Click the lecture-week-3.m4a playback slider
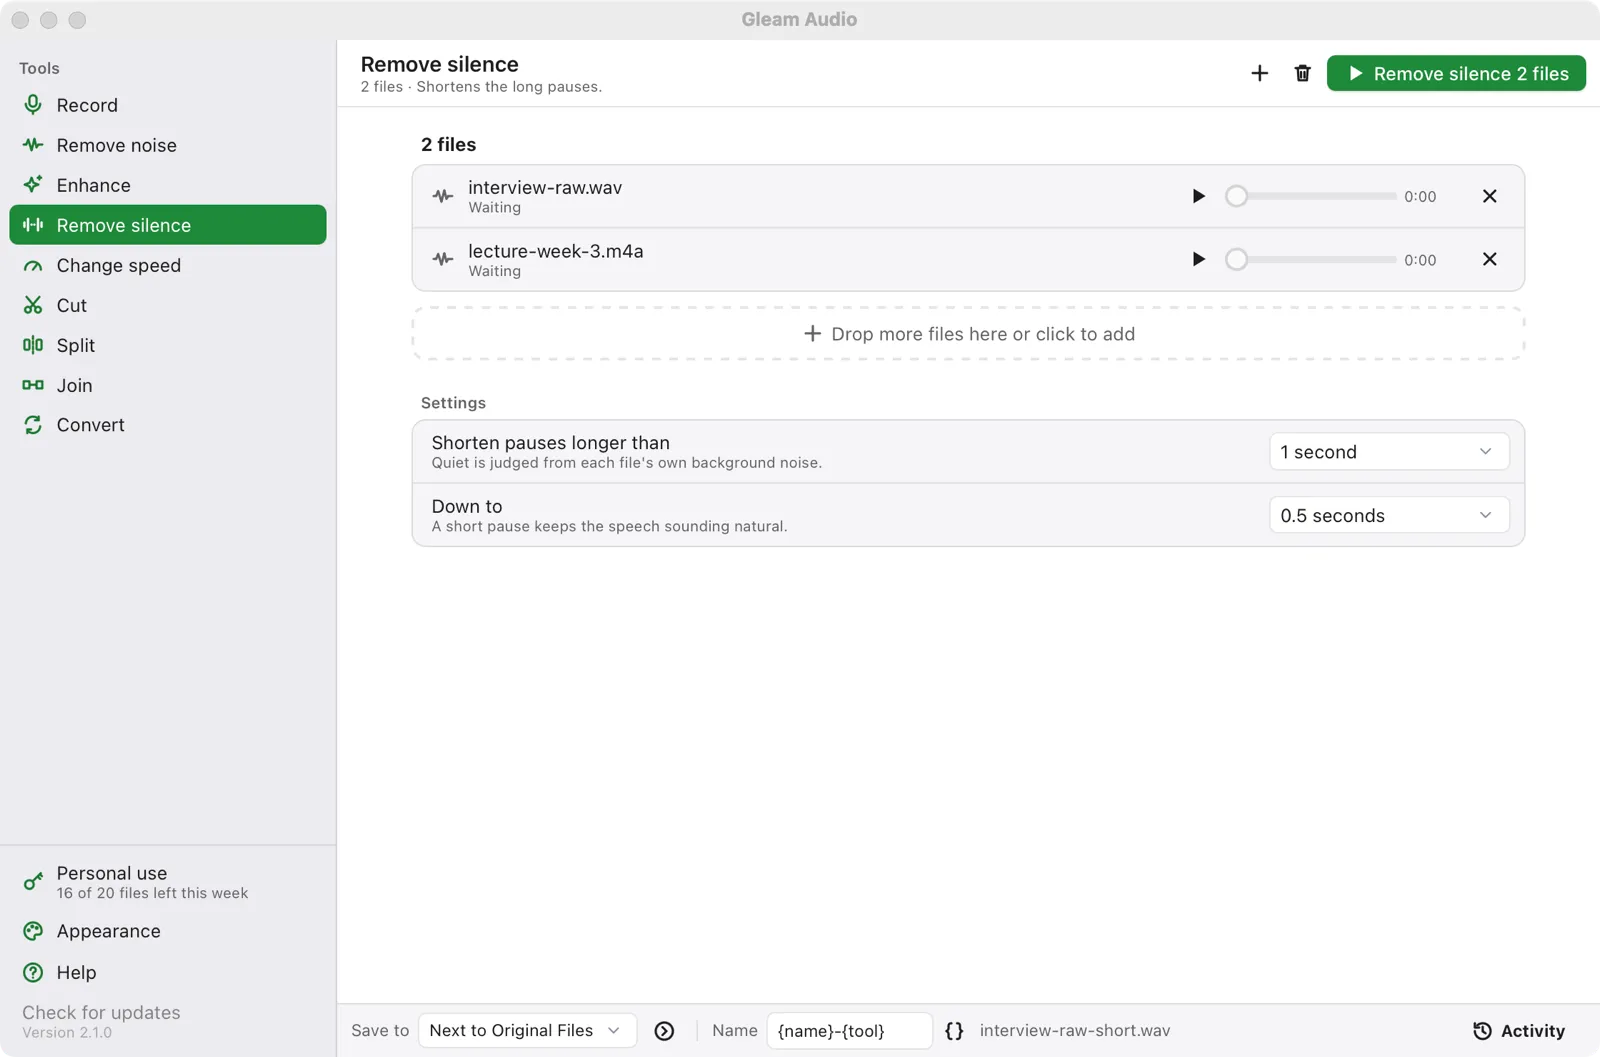 1311,259
